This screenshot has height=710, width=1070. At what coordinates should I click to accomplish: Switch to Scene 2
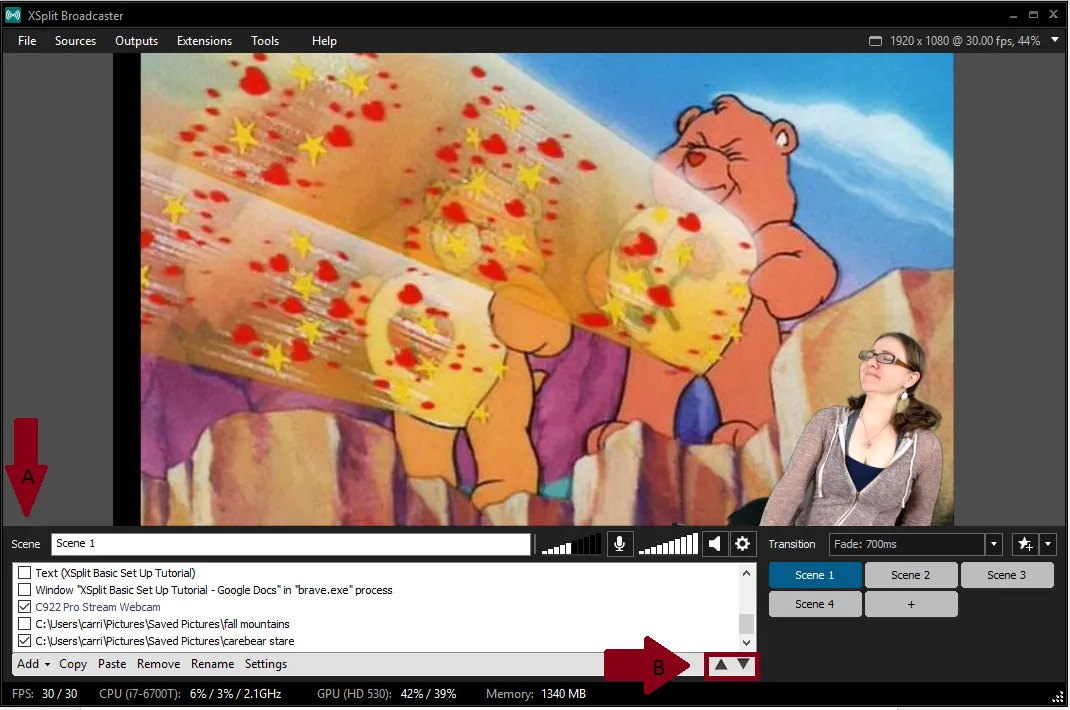click(910, 575)
